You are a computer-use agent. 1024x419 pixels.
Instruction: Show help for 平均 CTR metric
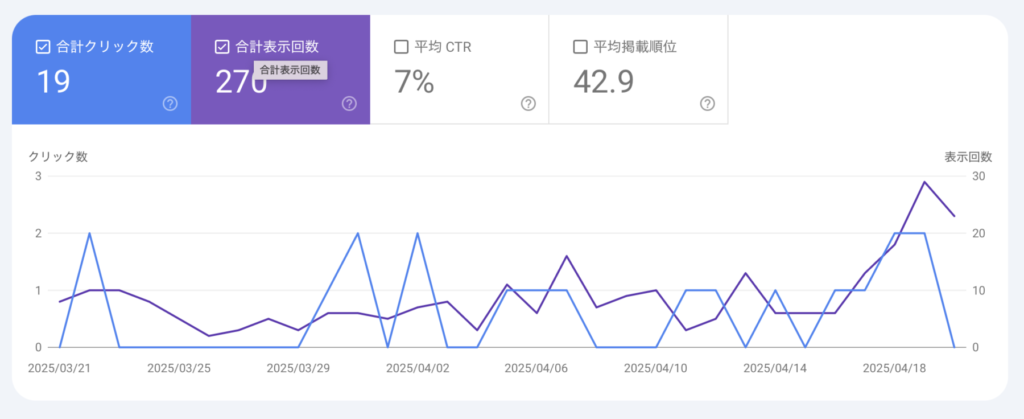point(528,104)
